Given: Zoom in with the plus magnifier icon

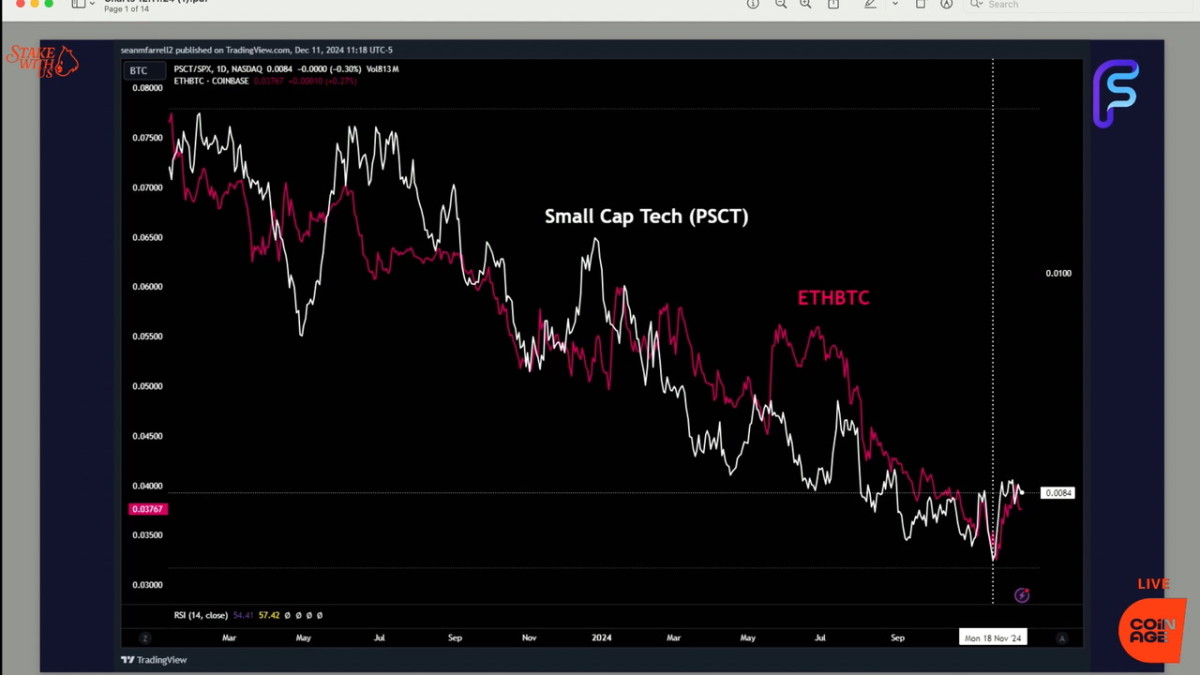Looking at the screenshot, I should (x=806, y=4).
